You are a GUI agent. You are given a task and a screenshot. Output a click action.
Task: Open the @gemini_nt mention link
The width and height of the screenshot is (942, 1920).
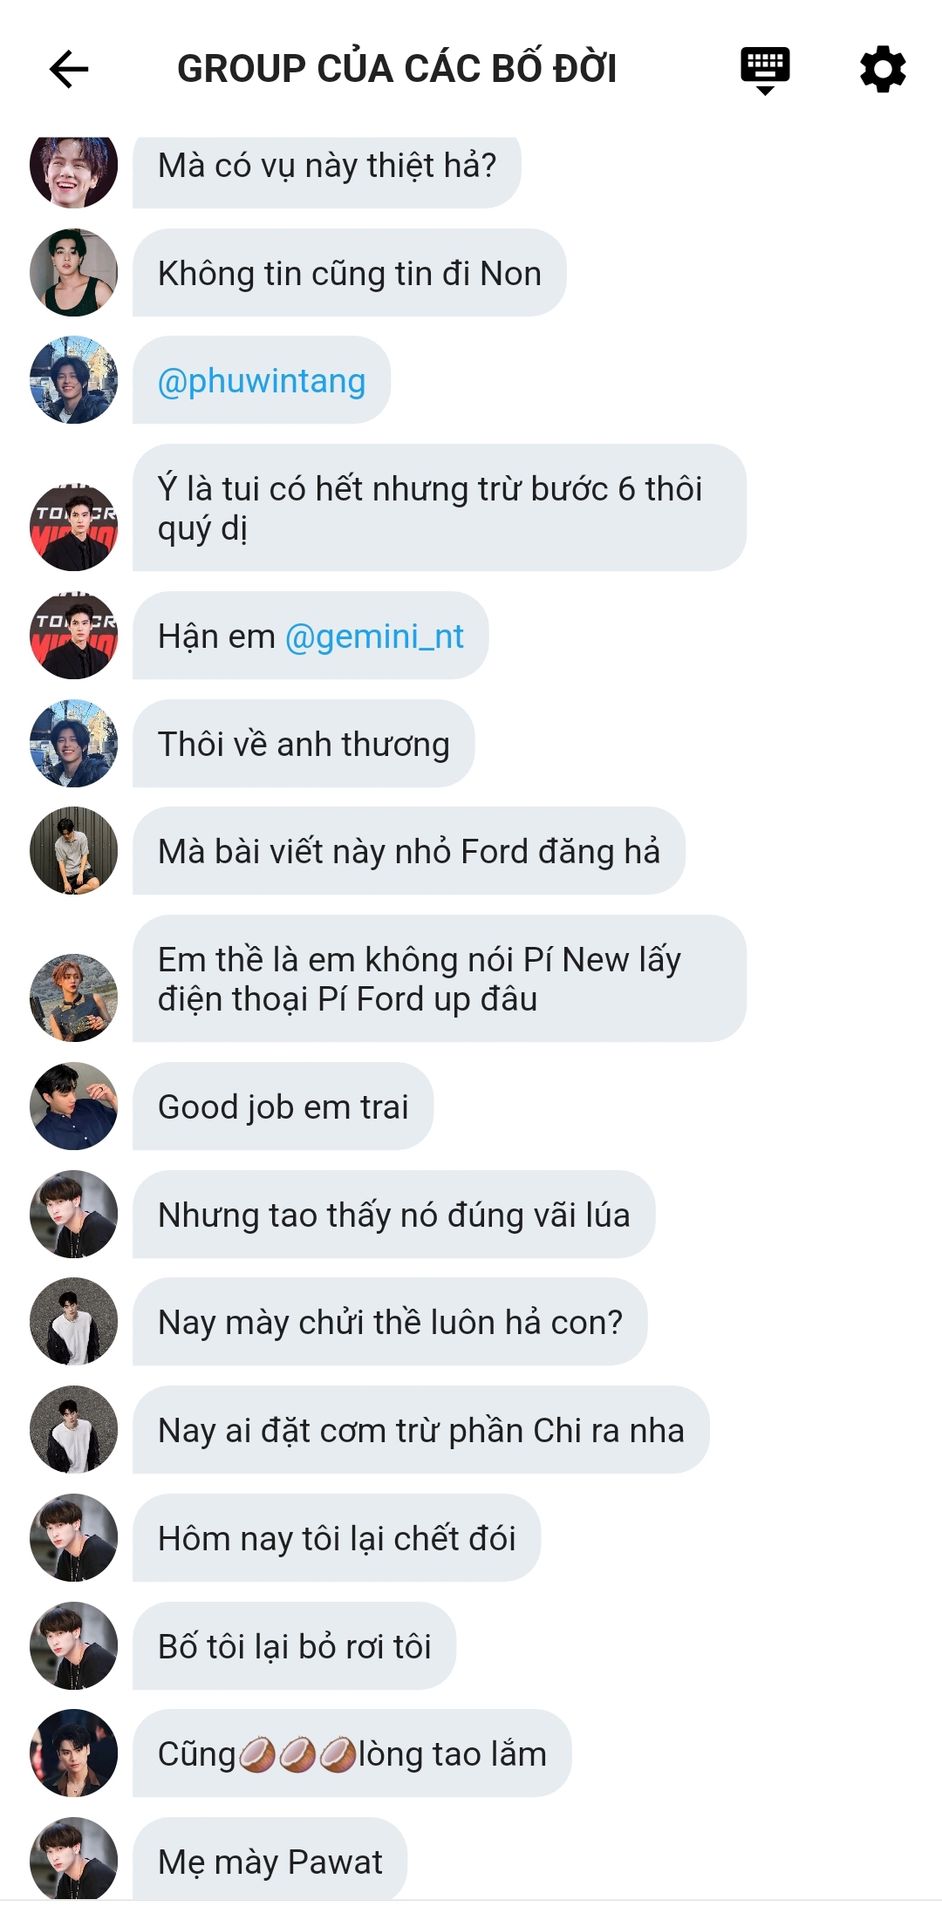374,636
